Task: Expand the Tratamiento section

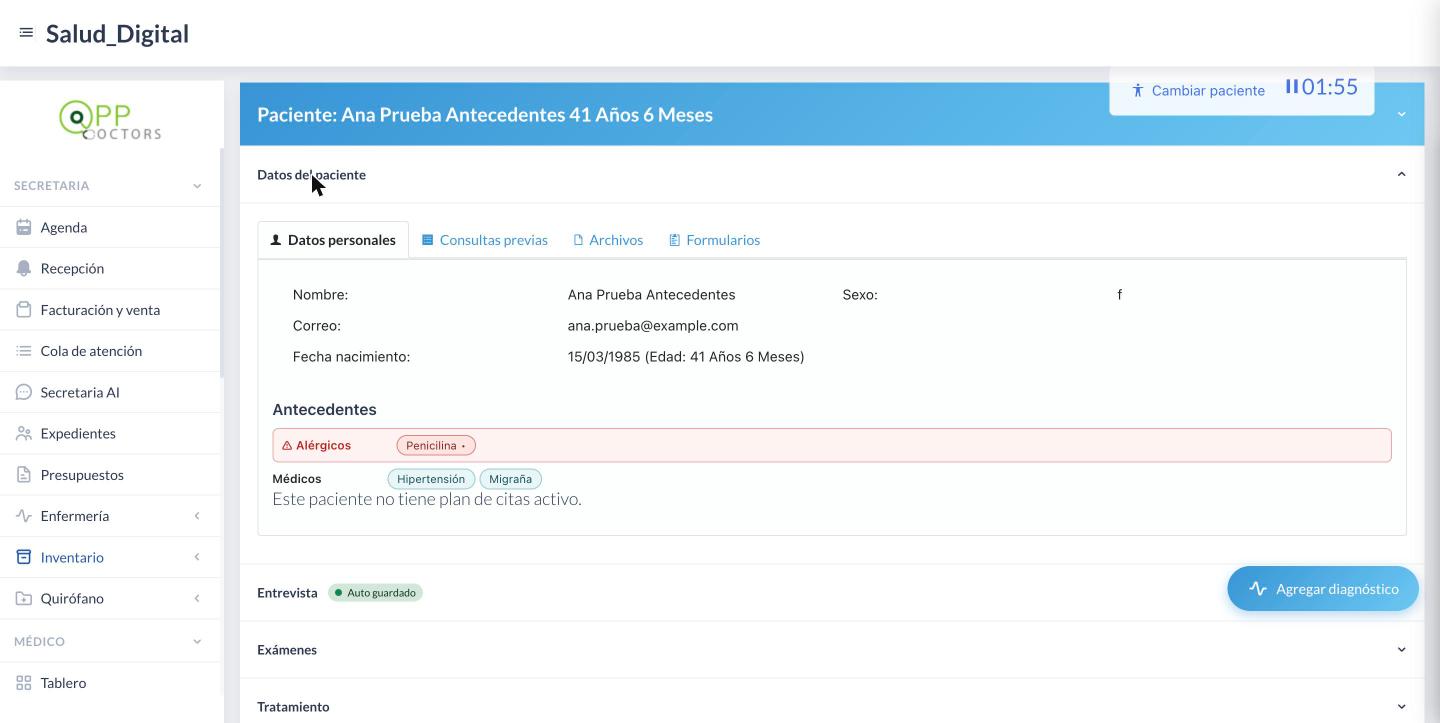Action: 1401,706
